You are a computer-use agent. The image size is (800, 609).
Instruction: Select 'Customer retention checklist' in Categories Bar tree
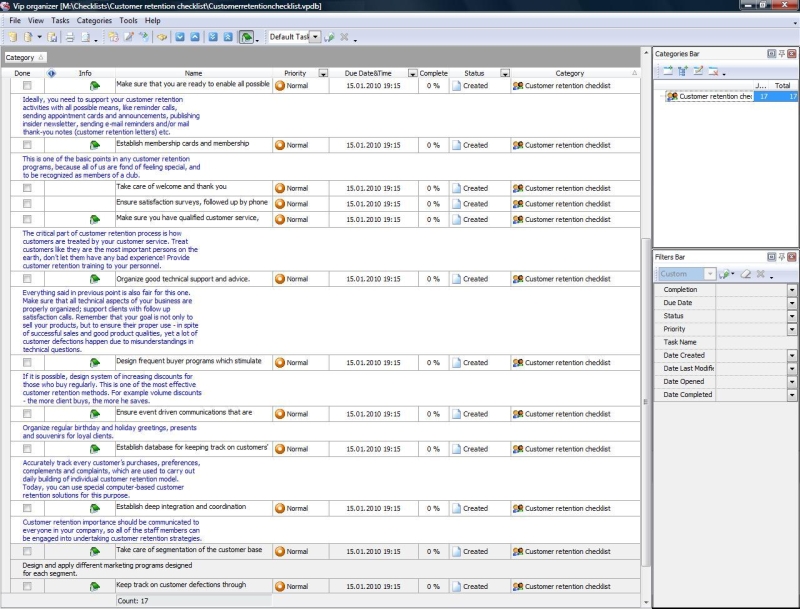714,97
